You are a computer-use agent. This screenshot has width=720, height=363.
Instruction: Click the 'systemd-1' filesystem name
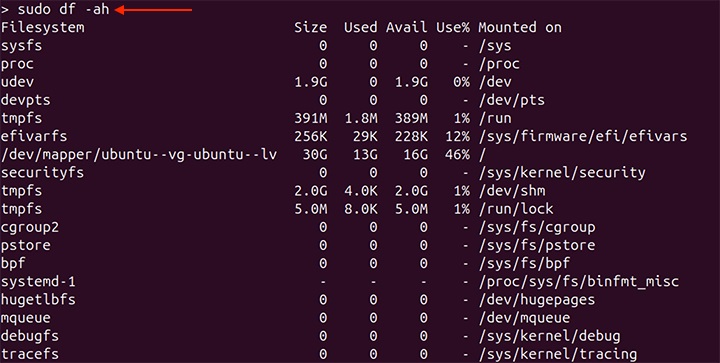click(x=38, y=282)
